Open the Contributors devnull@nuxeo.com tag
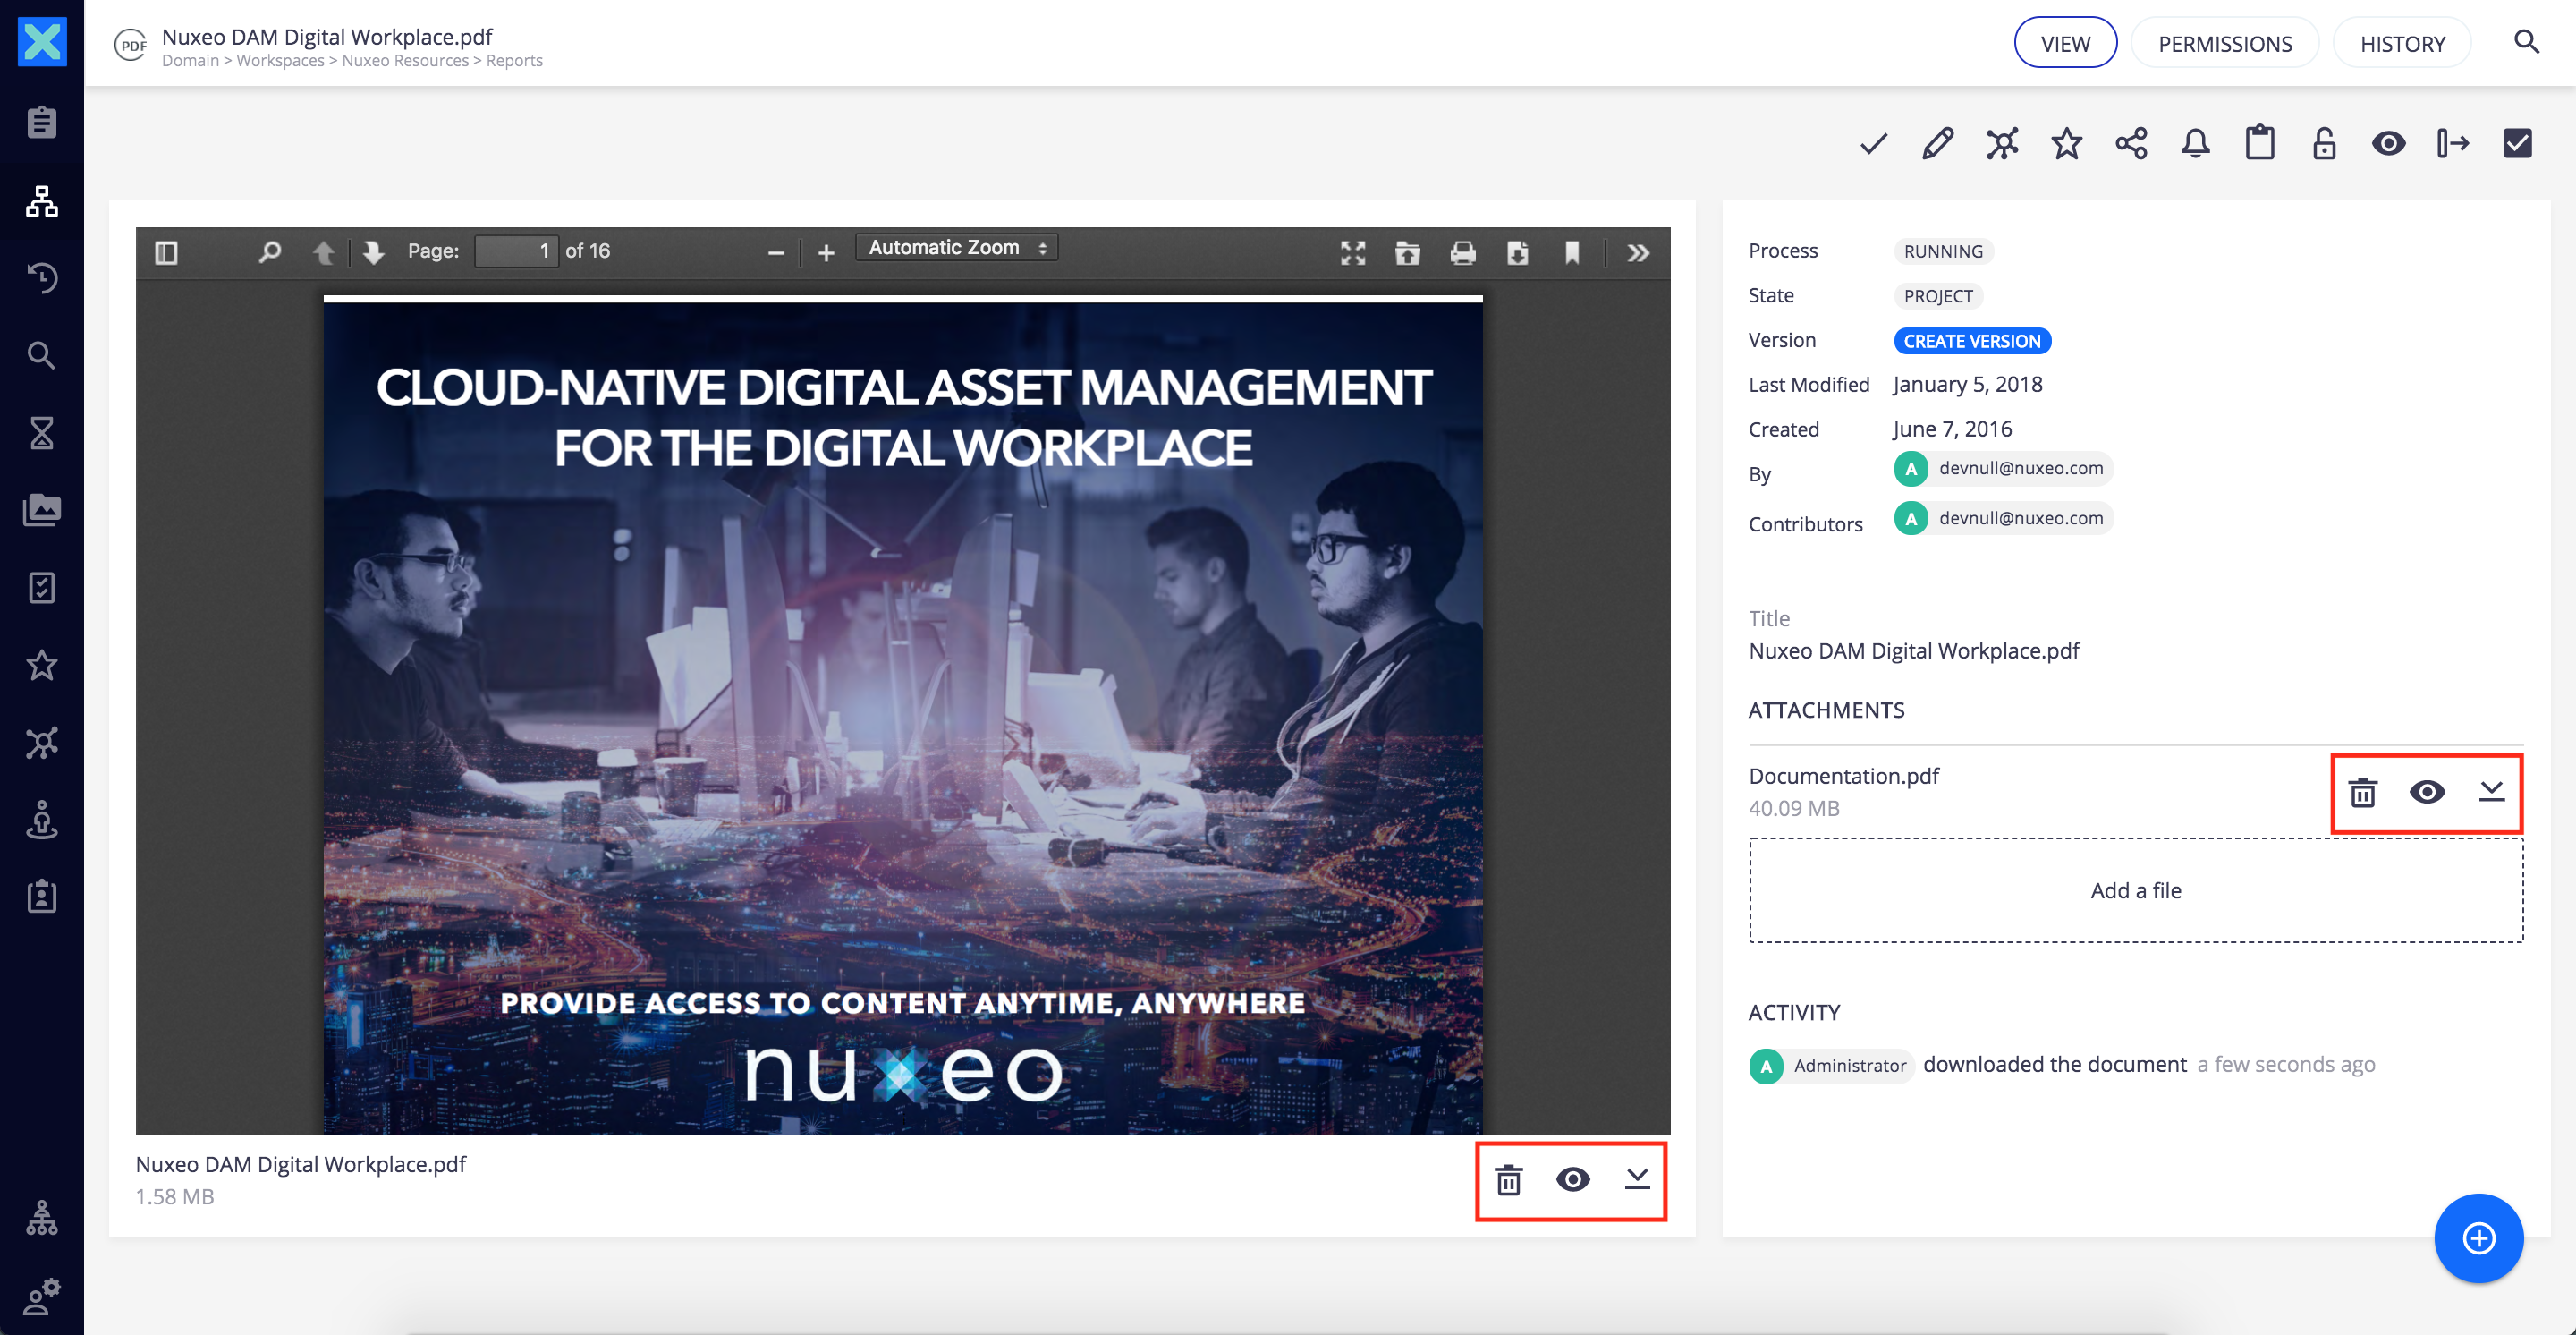The width and height of the screenshot is (2576, 1335). (x=2003, y=519)
